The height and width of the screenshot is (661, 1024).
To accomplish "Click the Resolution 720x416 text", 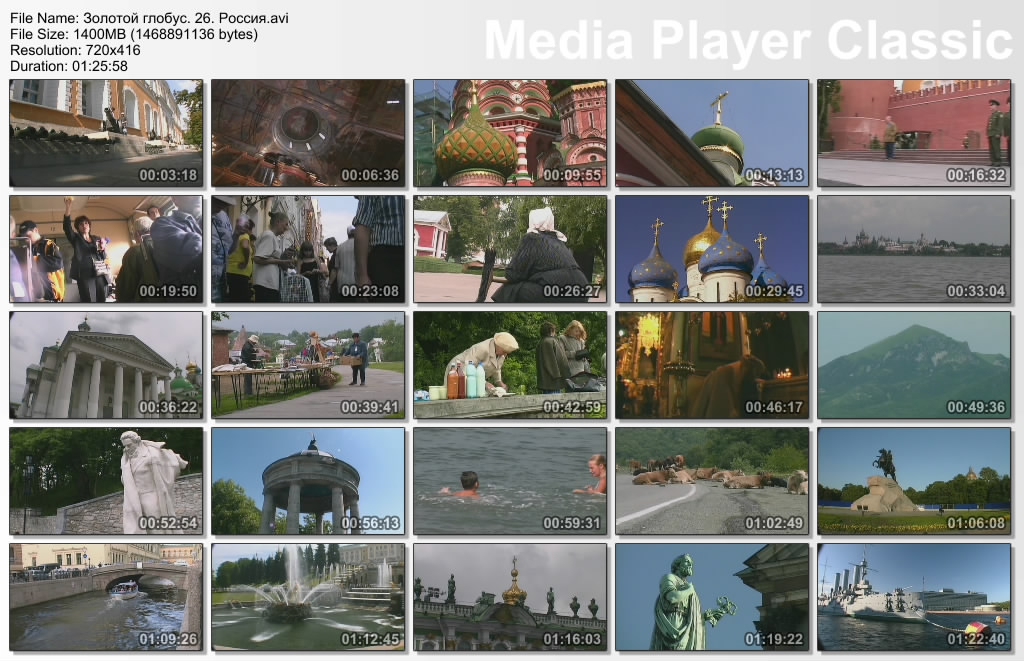I will click(75, 50).
